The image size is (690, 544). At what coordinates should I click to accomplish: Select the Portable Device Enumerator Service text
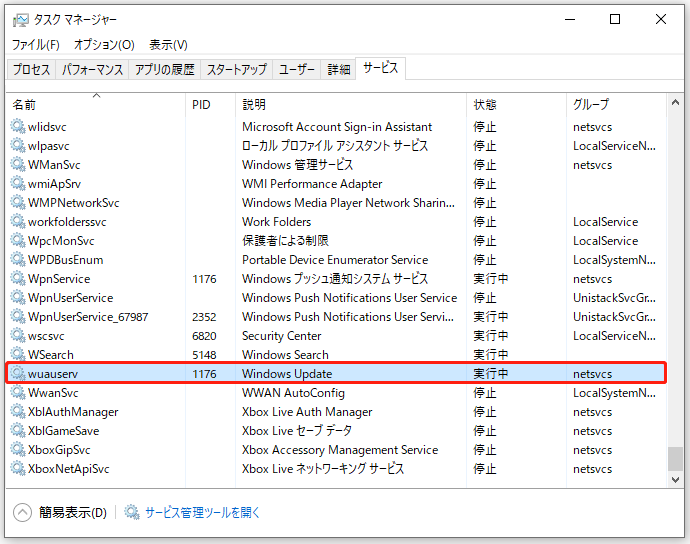pos(335,260)
